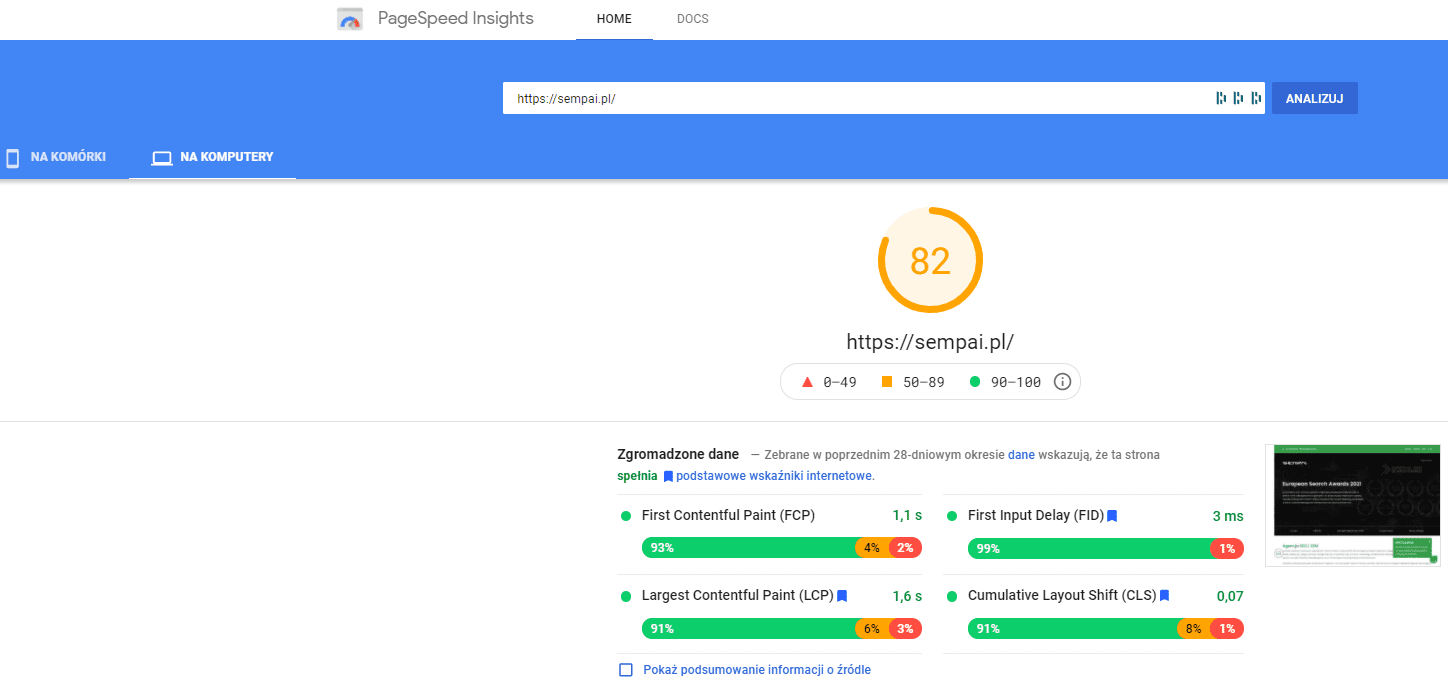Click the 'First Input Delay (FID)' label
The width and height of the screenshot is (1448, 686).
pos(1036,516)
